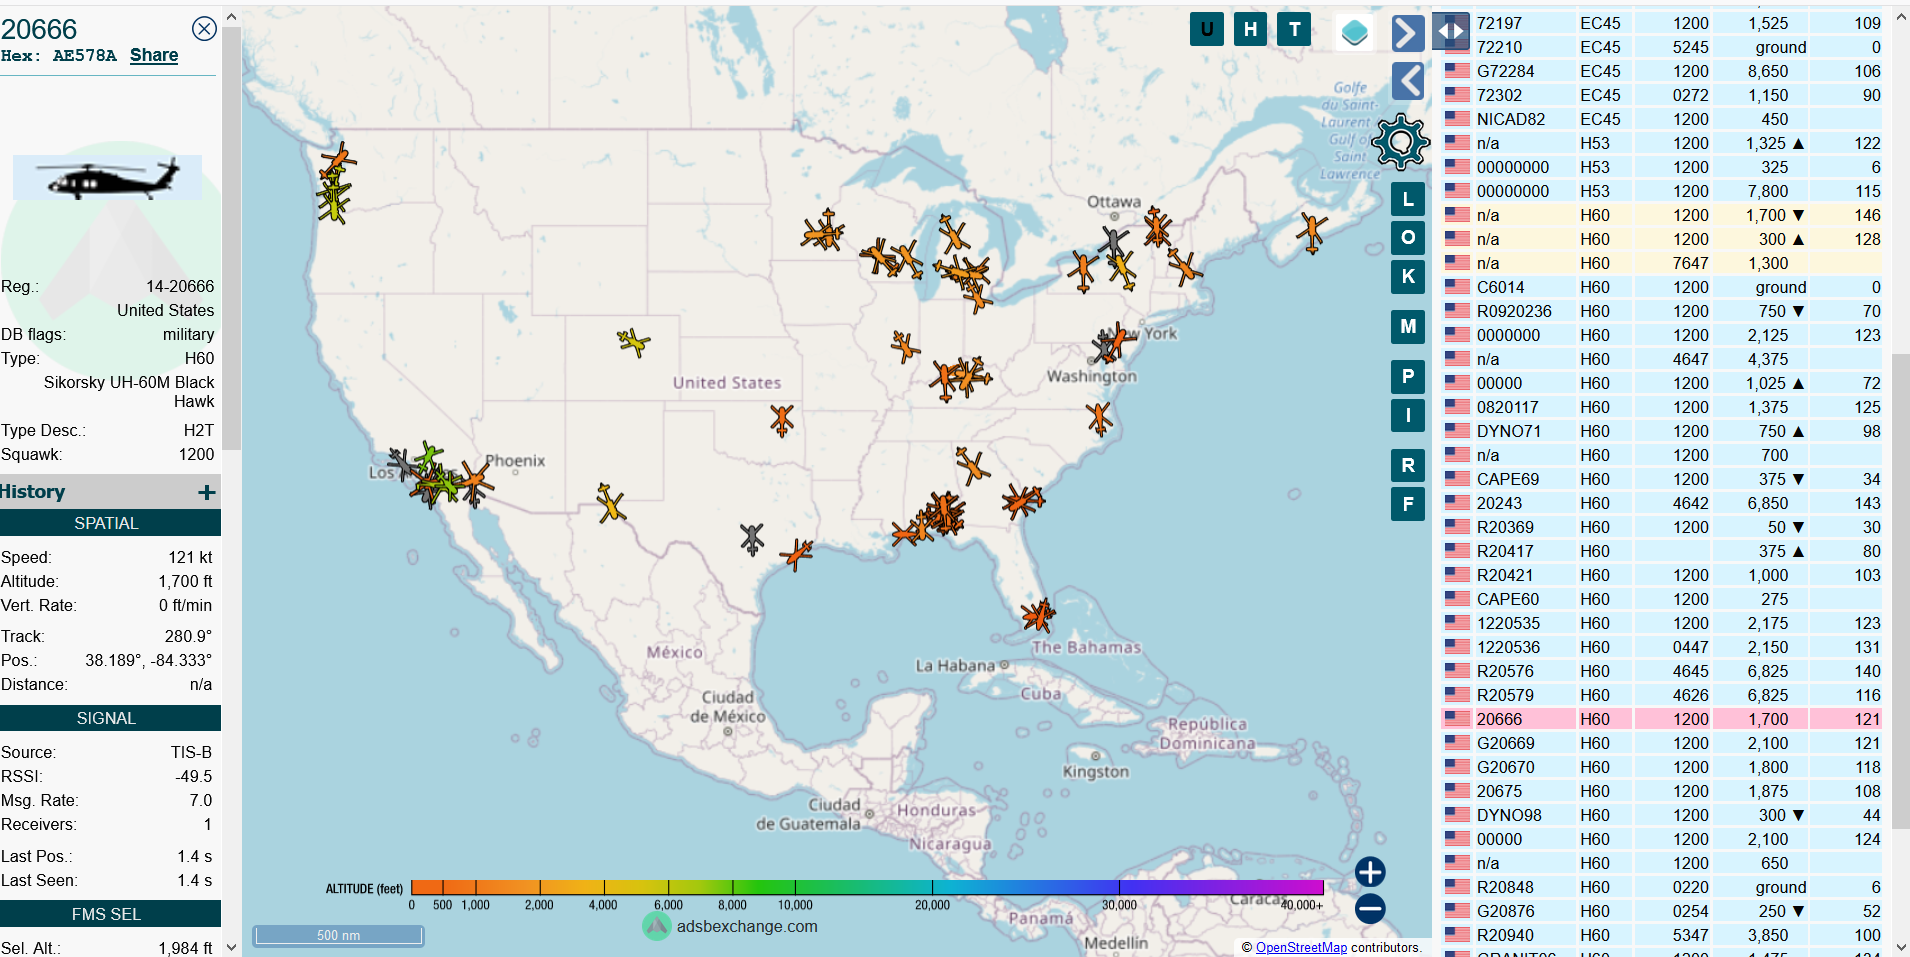Select the R0920236 aircraft row

pyautogui.click(x=1662, y=311)
